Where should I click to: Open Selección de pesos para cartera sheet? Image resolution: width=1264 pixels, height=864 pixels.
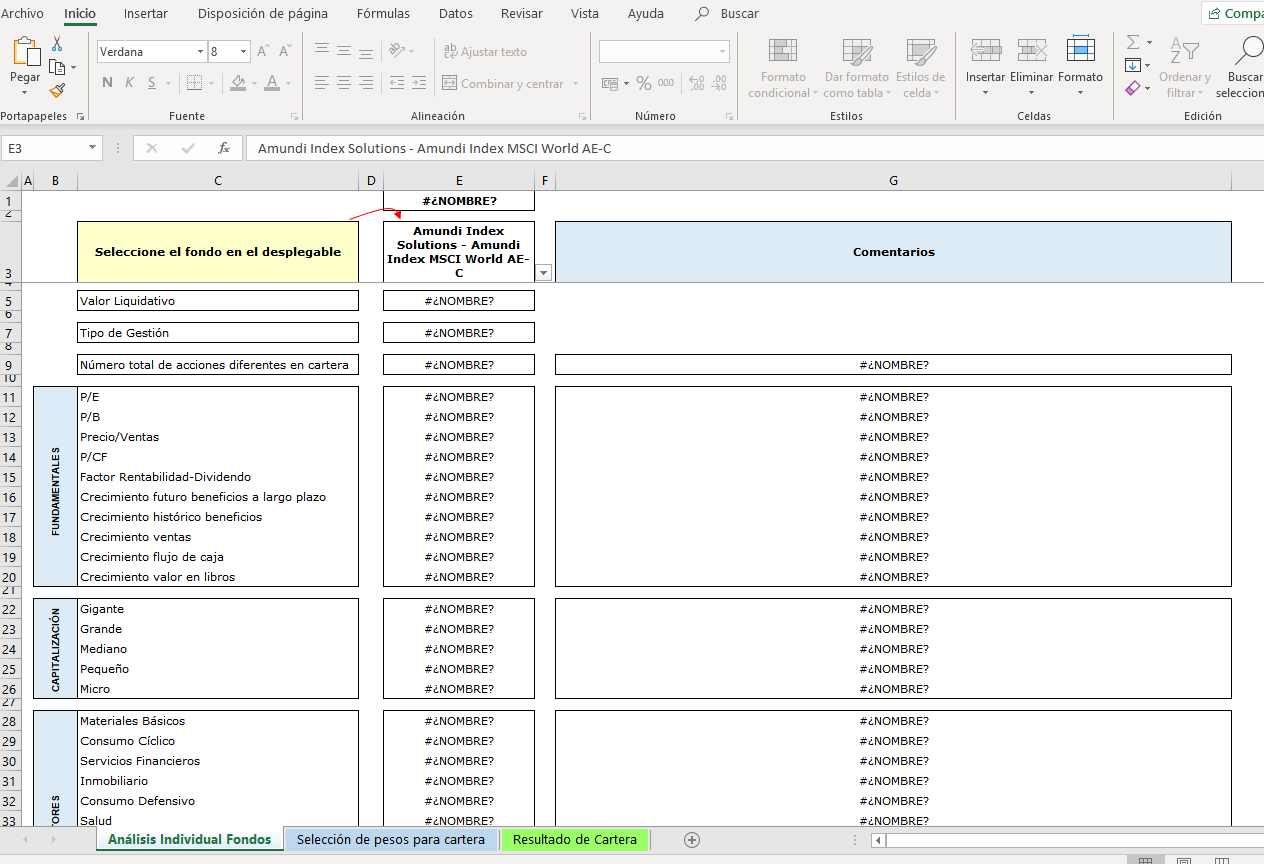click(391, 840)
